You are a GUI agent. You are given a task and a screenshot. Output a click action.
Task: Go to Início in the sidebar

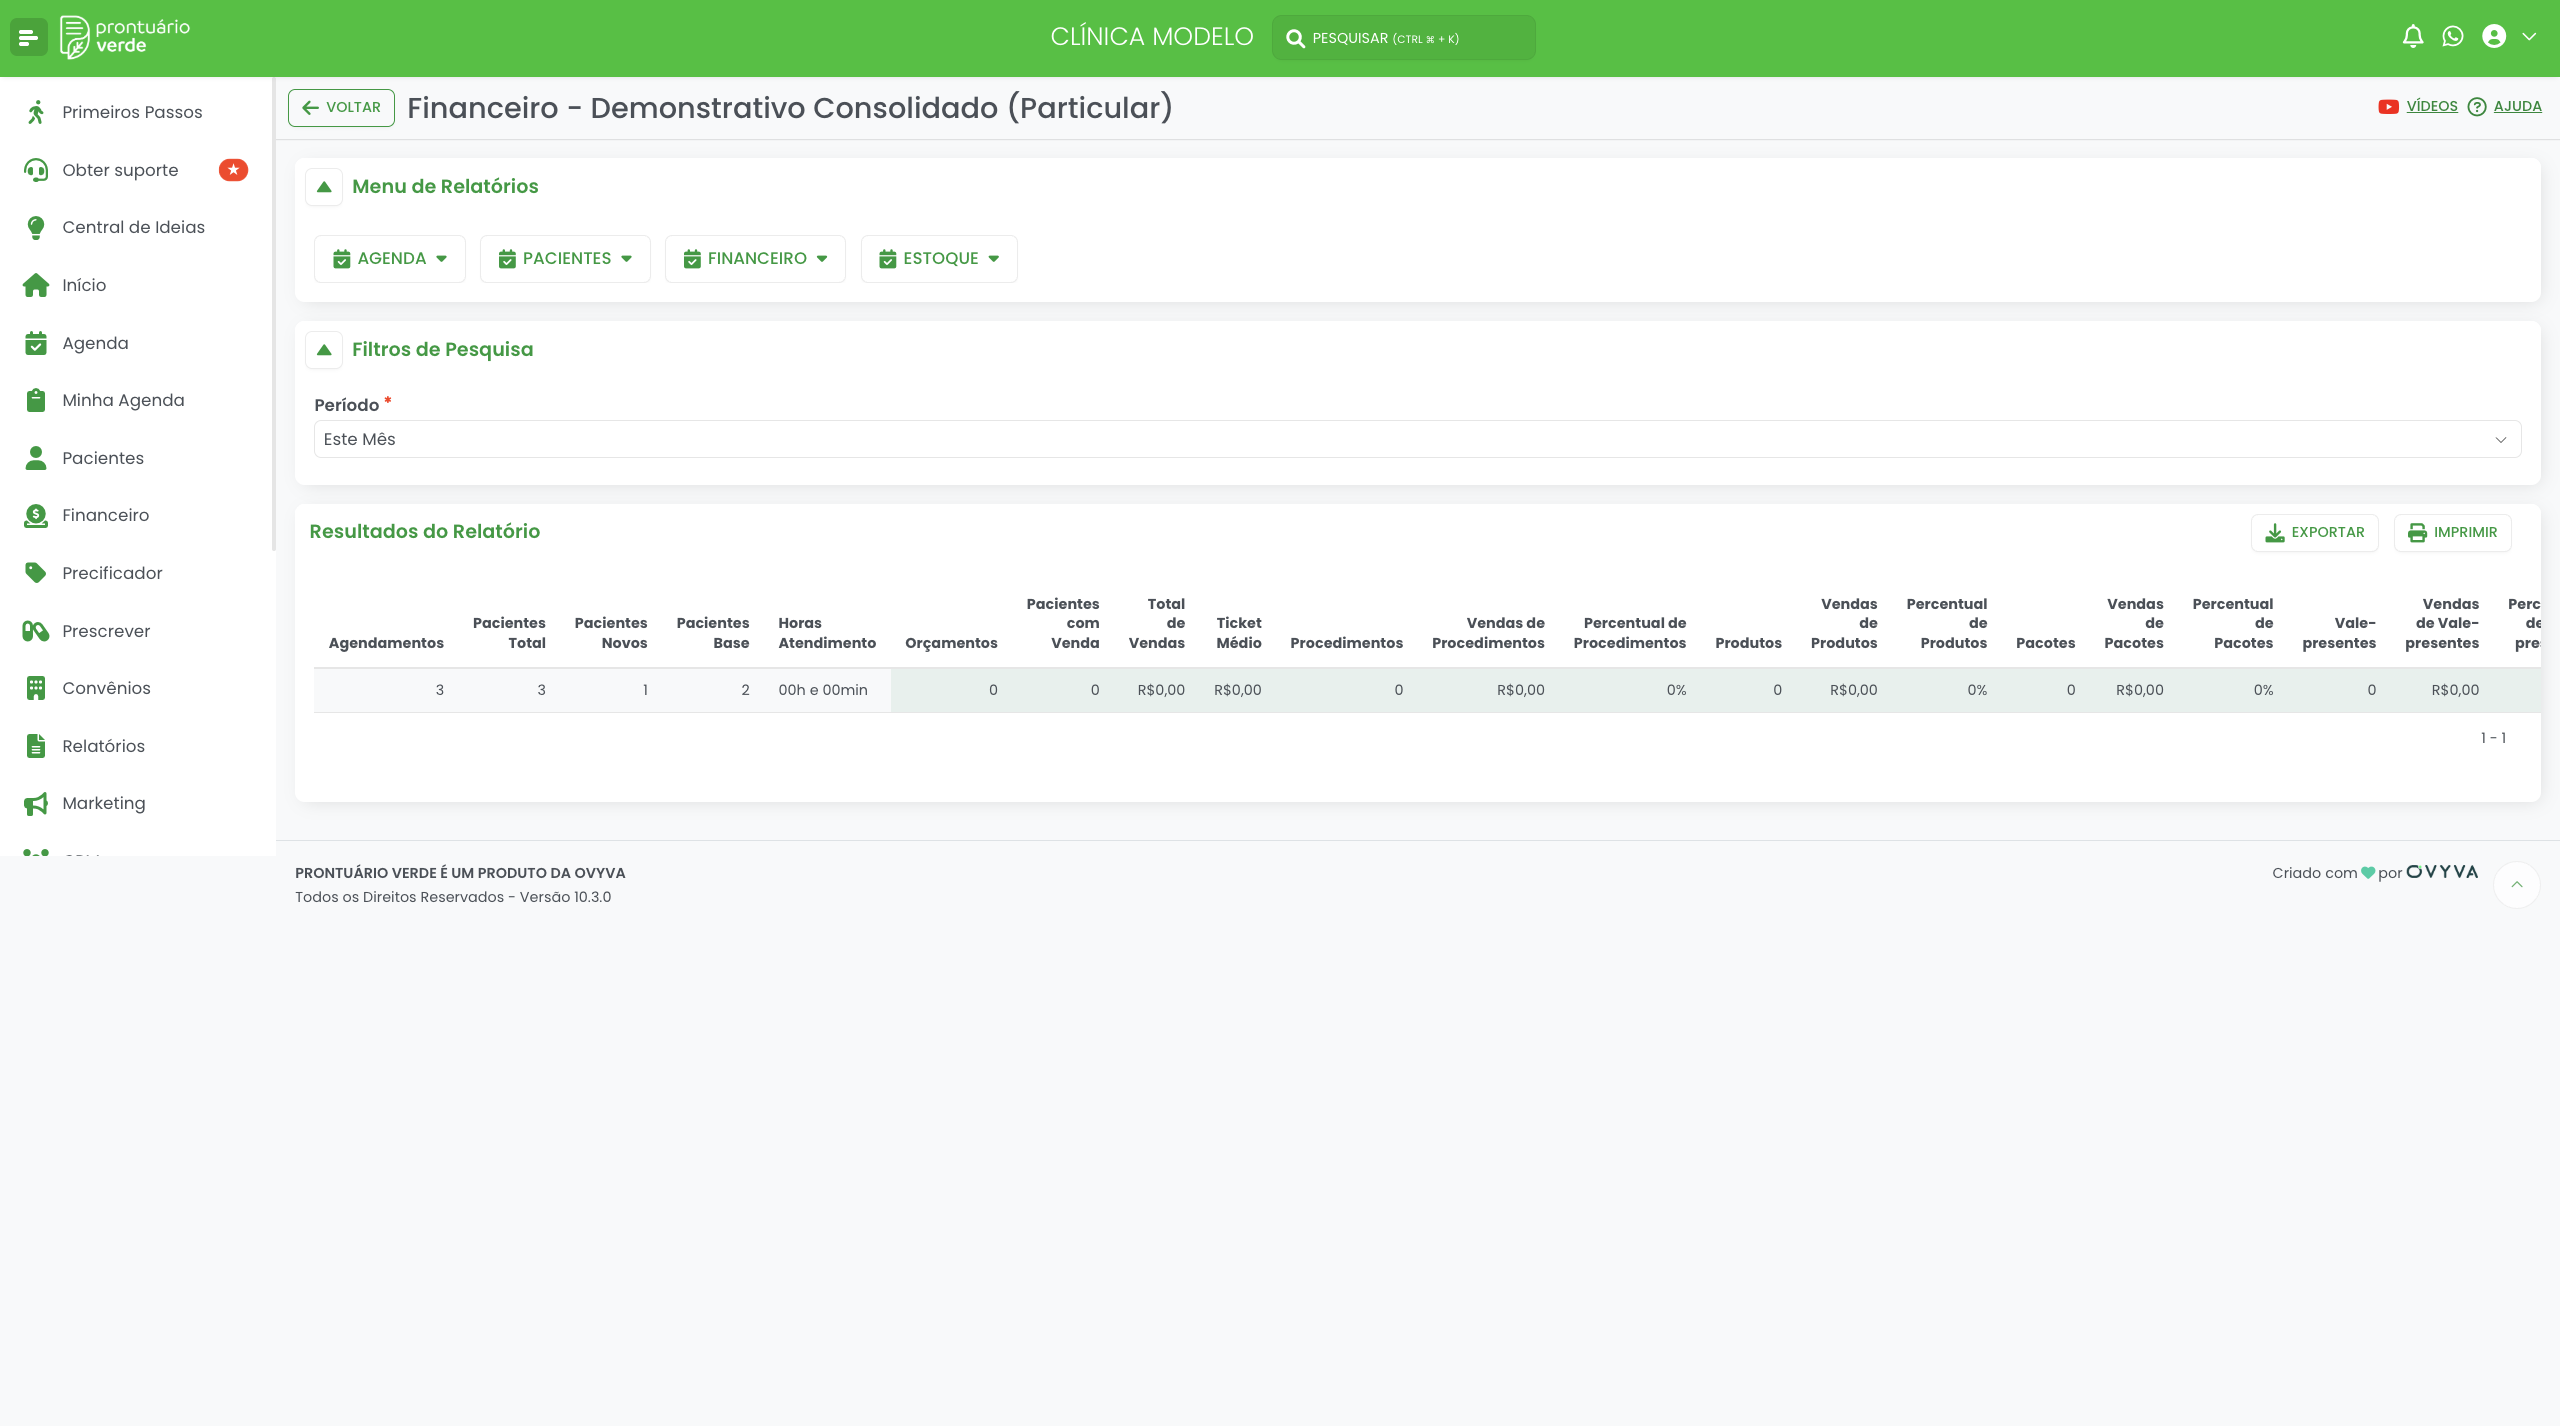[137, 285]
